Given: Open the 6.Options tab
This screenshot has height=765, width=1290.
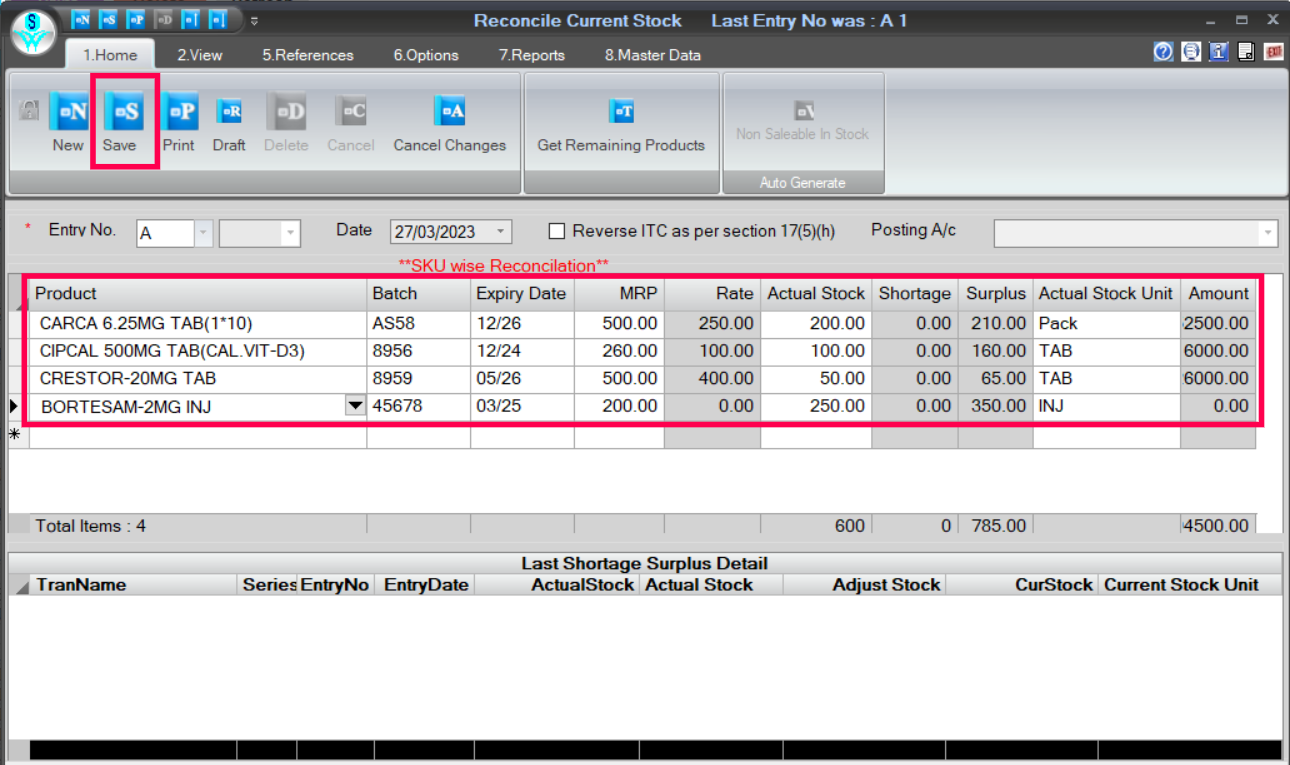Looking at the screenshot, I should [426, 55].
